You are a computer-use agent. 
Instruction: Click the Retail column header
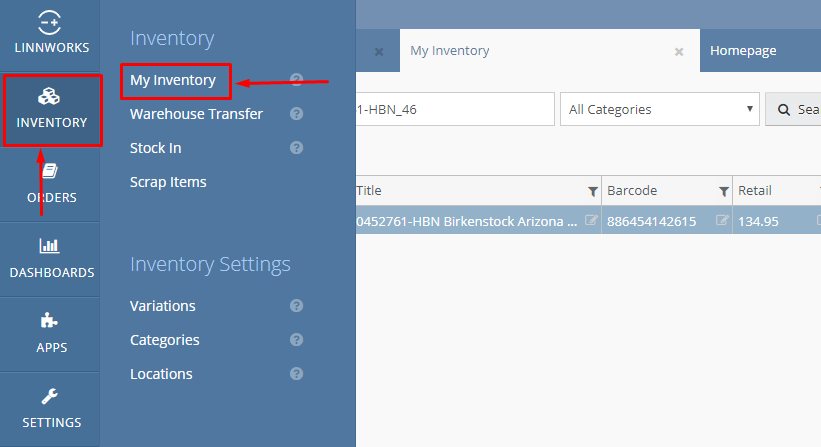pos(755,191)
